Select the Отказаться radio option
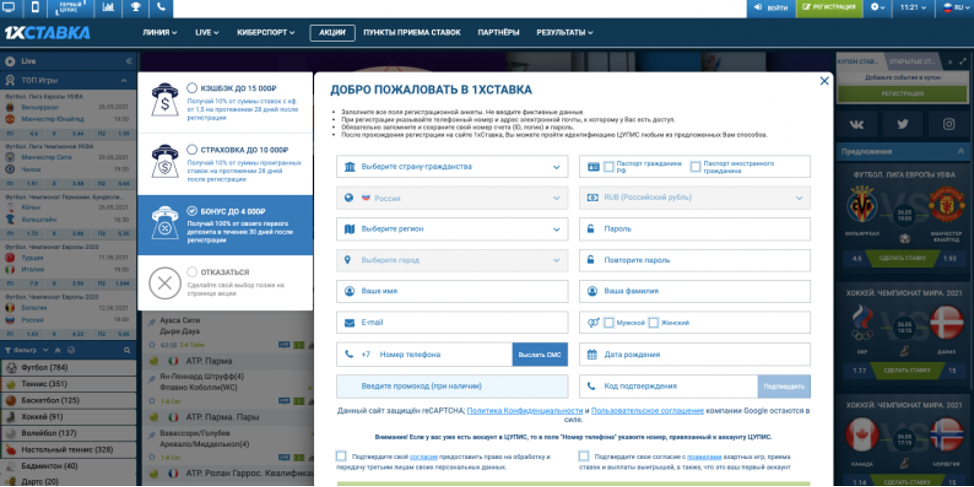This screenshot has height=487, width=974. coord(192,272)
